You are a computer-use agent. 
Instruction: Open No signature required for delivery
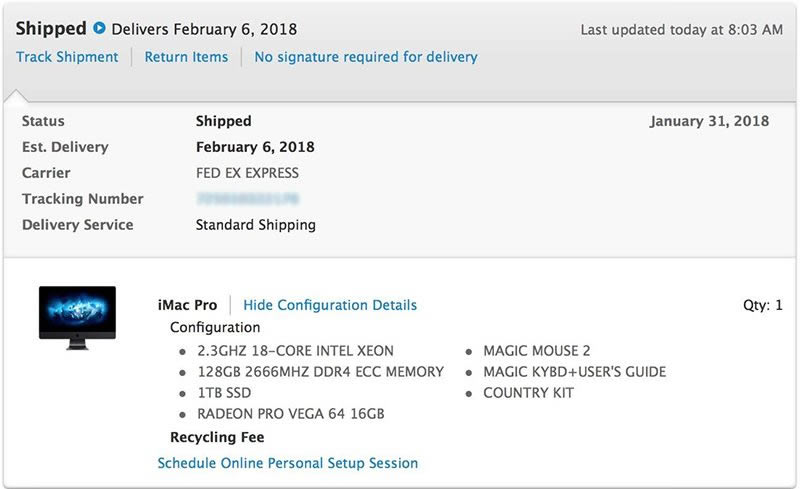click(366, 57)
